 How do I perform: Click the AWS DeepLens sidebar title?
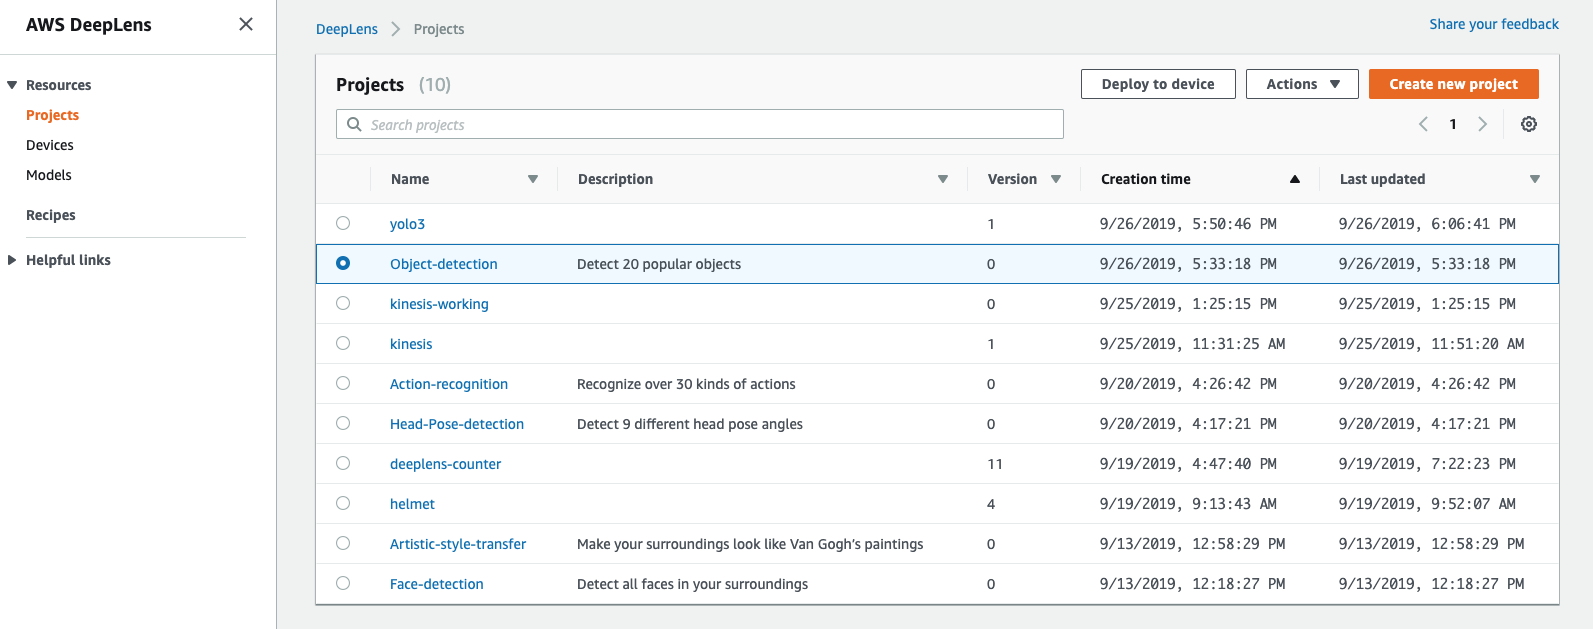point(89,25)
